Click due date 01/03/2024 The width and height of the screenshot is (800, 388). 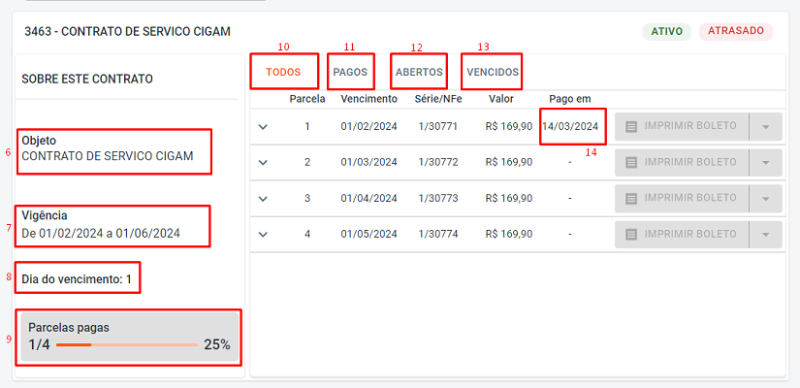[x=369, y=162]
